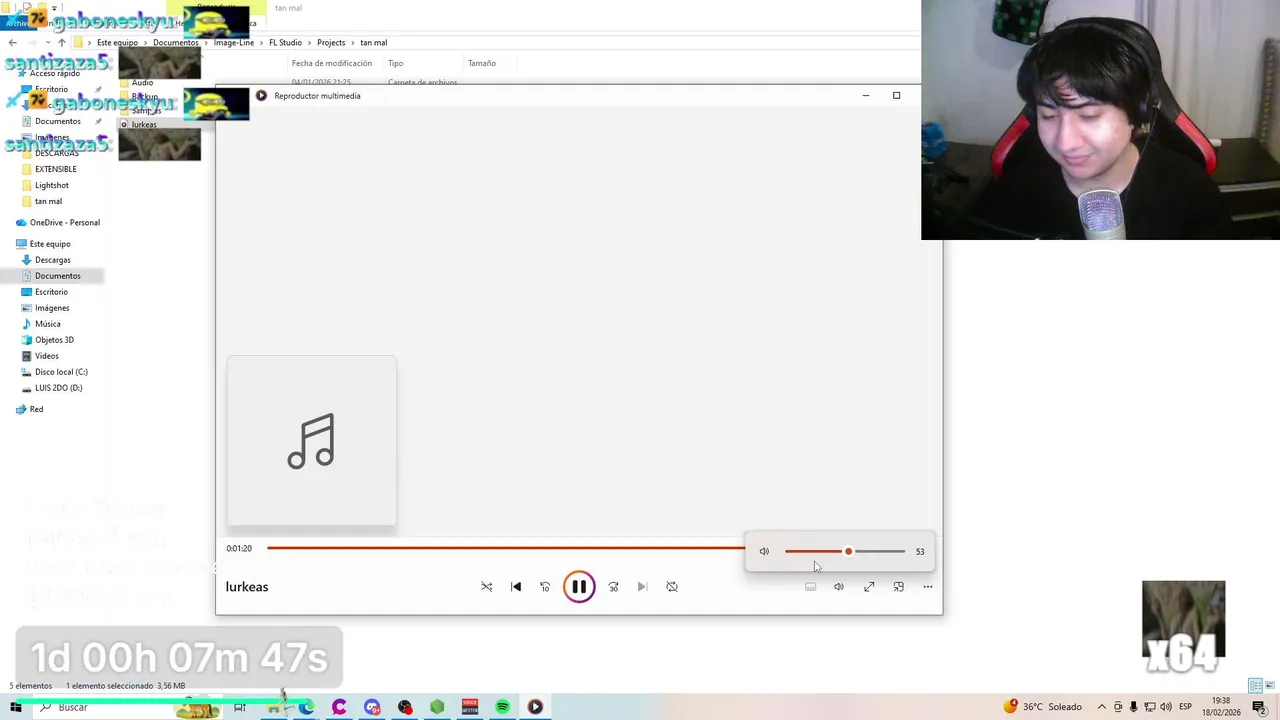This screenshot has width=1280, height=720.
Task: Mute audio via volume flyout speaker icon
Action: [764, 551]
